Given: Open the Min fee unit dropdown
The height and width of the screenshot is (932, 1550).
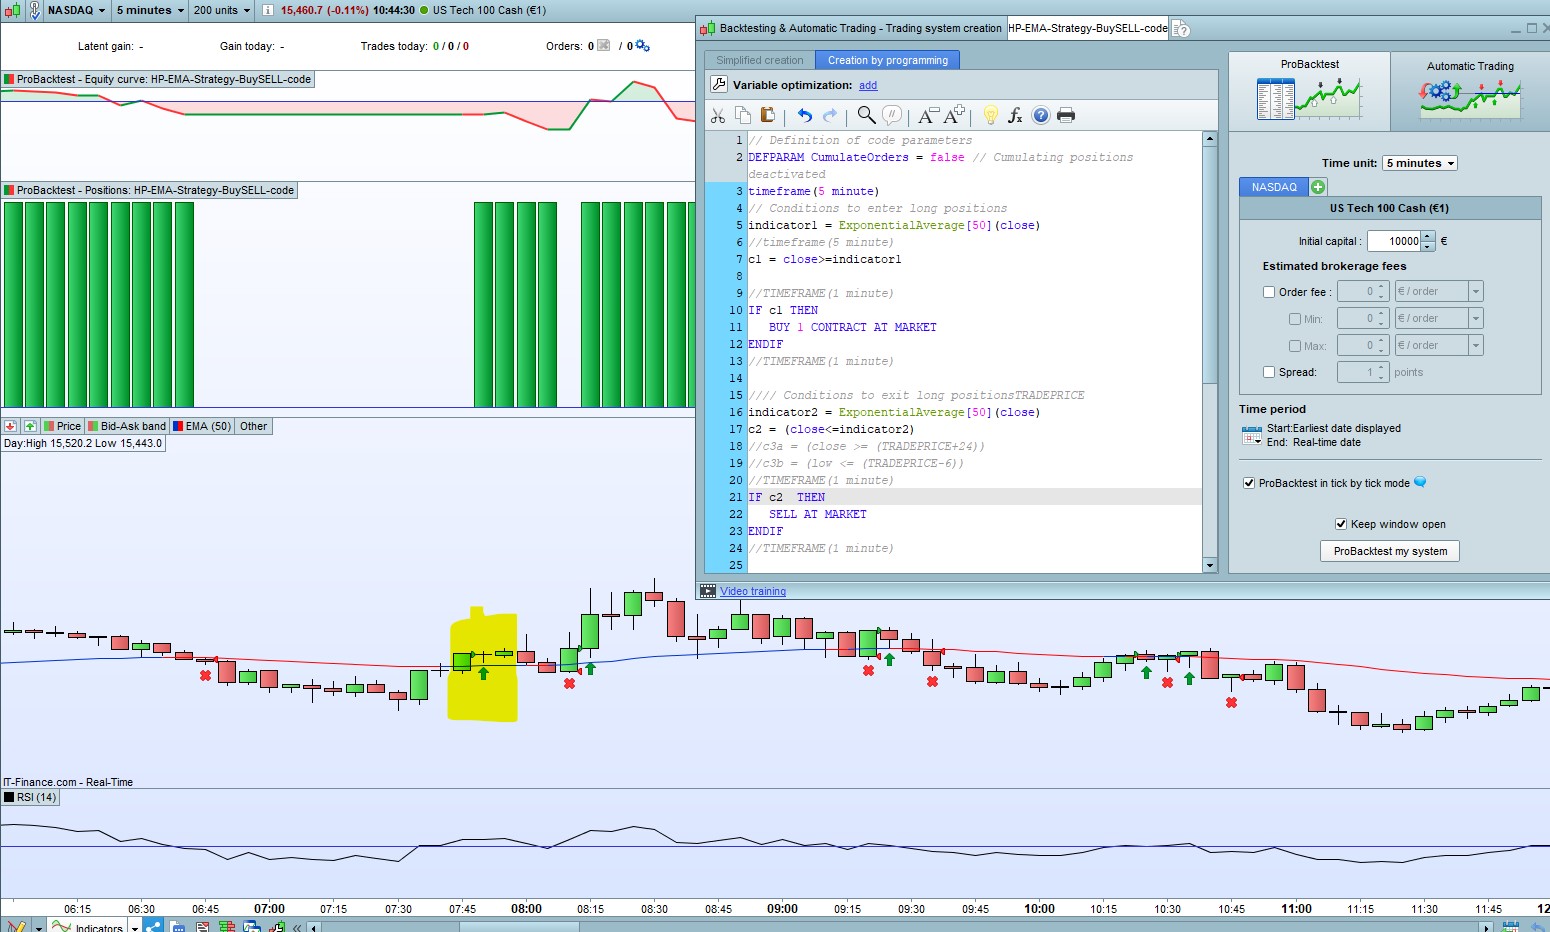Looking at the screenshot, I should pos(1476,318).
